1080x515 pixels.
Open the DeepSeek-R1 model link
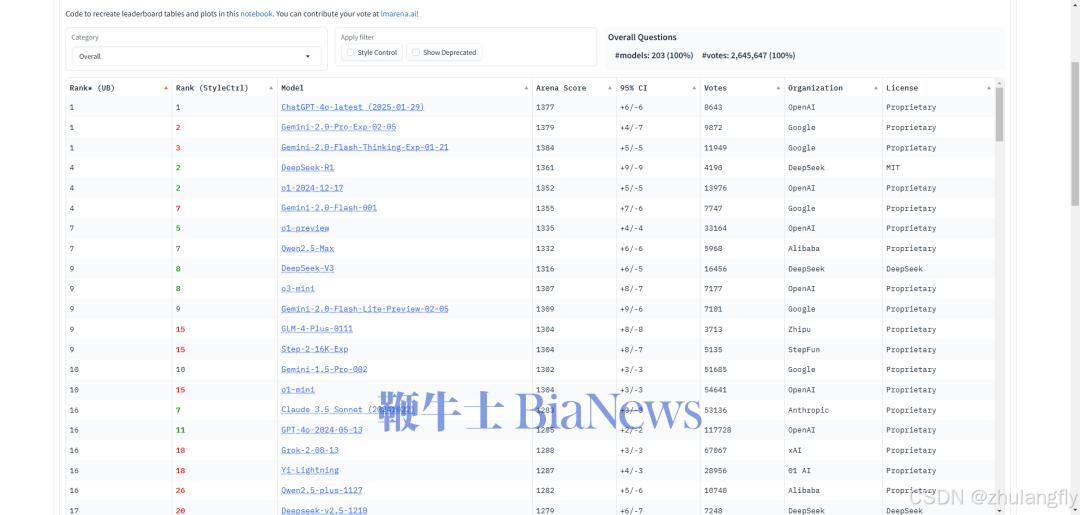point(307,167)
